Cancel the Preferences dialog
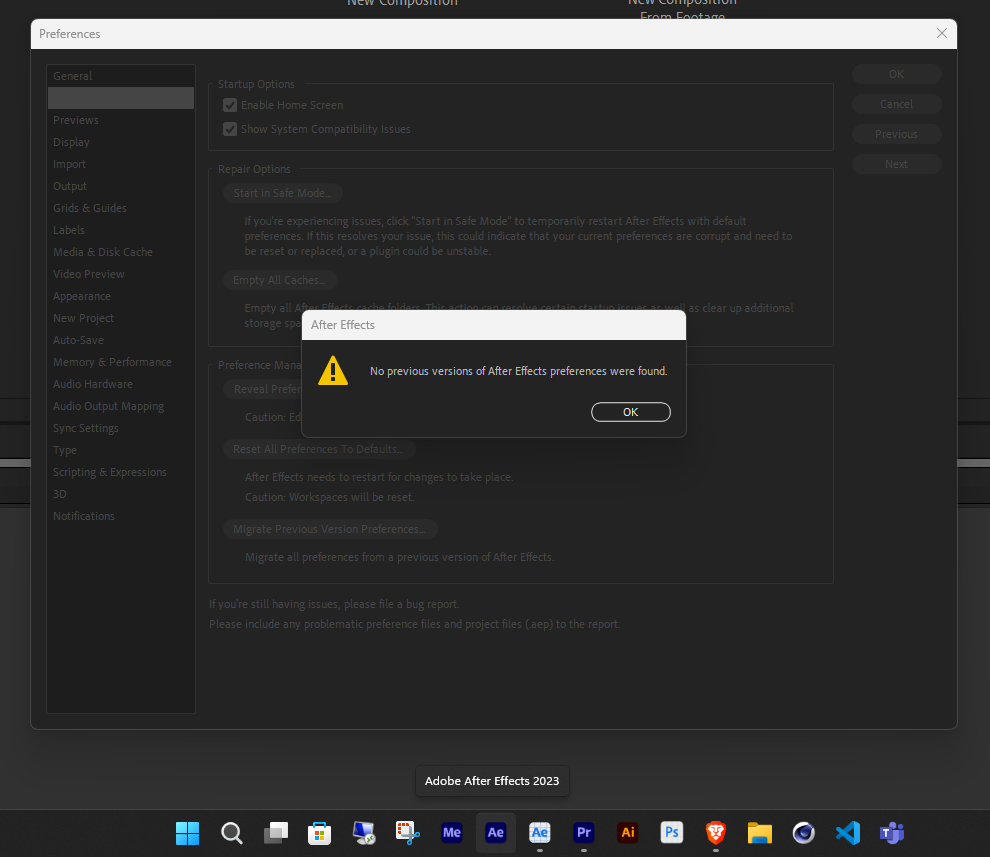Screen dimensions: 990x857 pos(896,103)
